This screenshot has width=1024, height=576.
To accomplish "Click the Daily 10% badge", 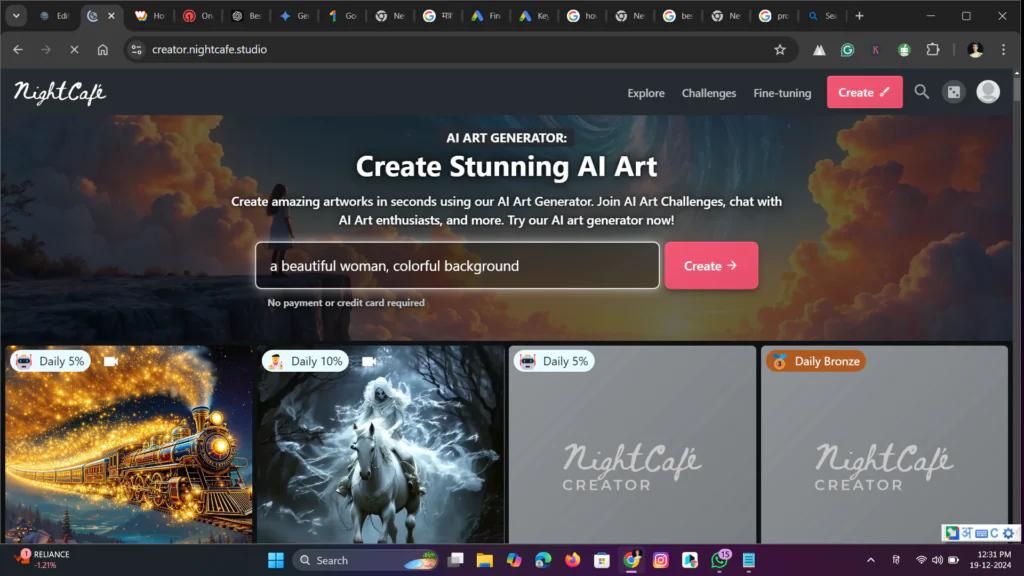I will pyautogui.click(x=306, y=361).
